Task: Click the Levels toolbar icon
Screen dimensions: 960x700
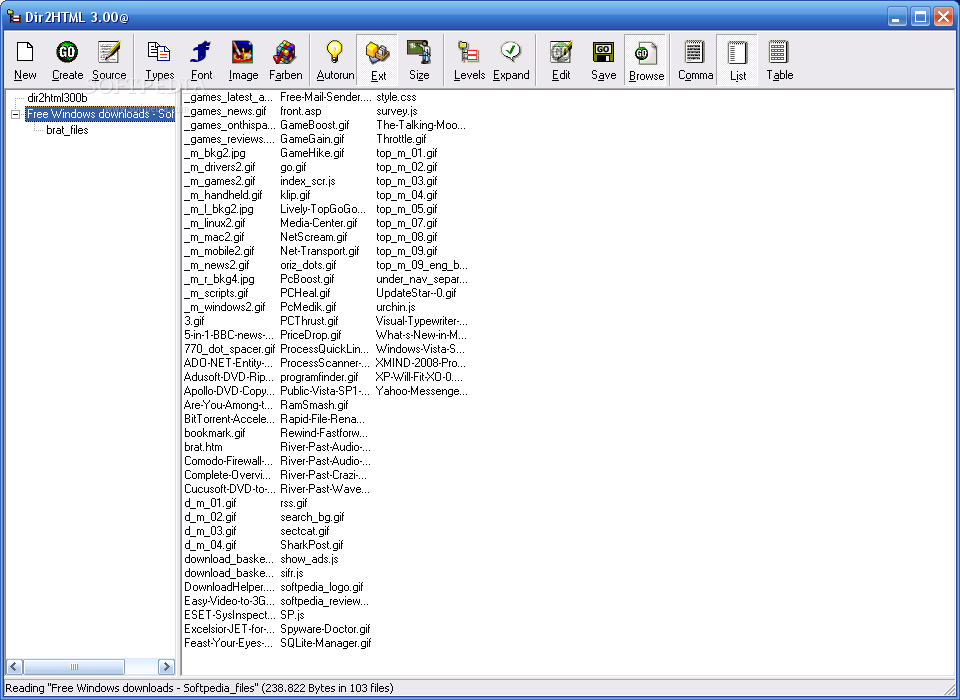Action: pos(469,60)
